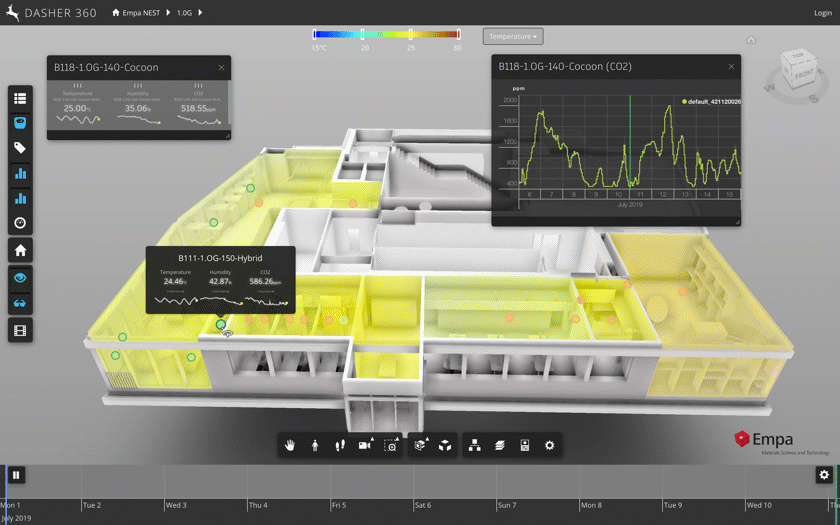Close the B118-1.OG-140-Cocoon (CO2) chart panel
Image resolution: width=840 pixels, height=525 pixels.
pyautogui.click(x=731, y=67)
